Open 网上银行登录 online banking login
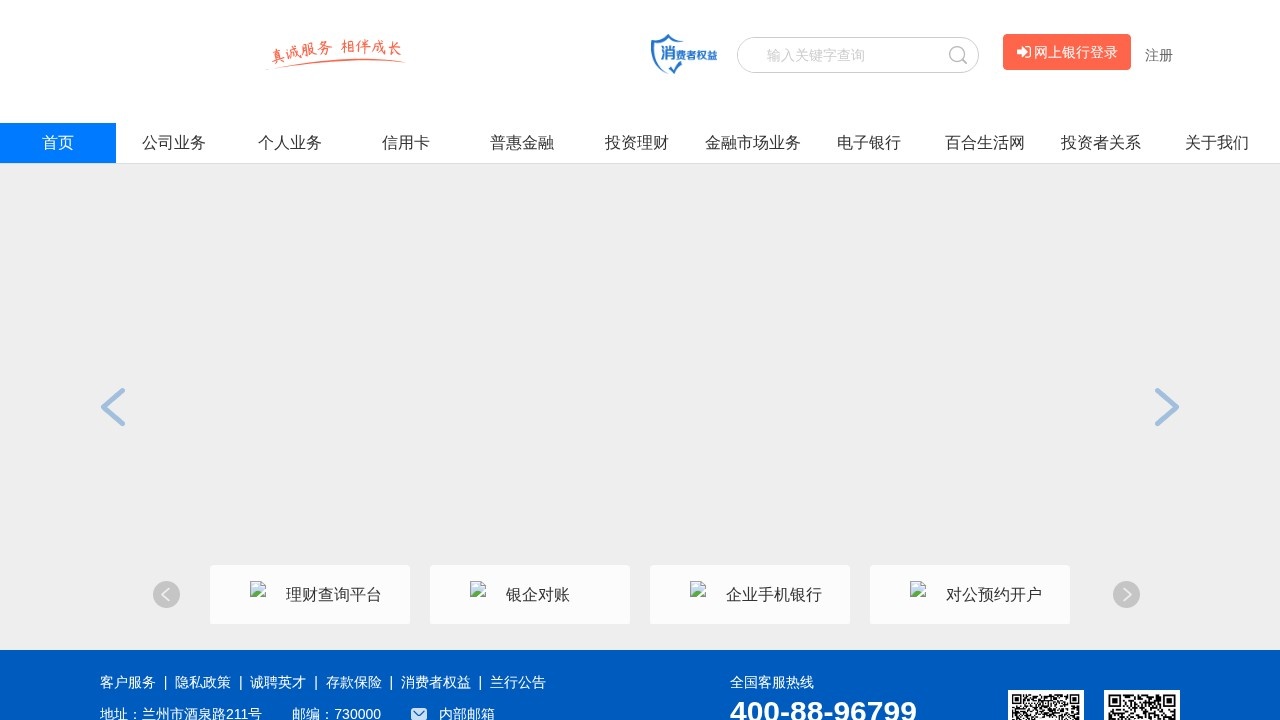 click(x=1067, y=52)
